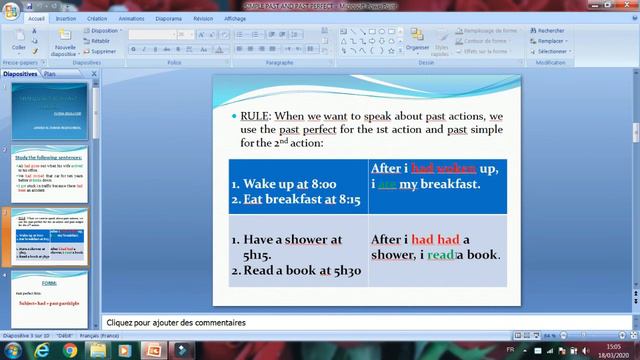Open the Diaporama ribbon tab
The image size is (640, 360).
(169, 19)
